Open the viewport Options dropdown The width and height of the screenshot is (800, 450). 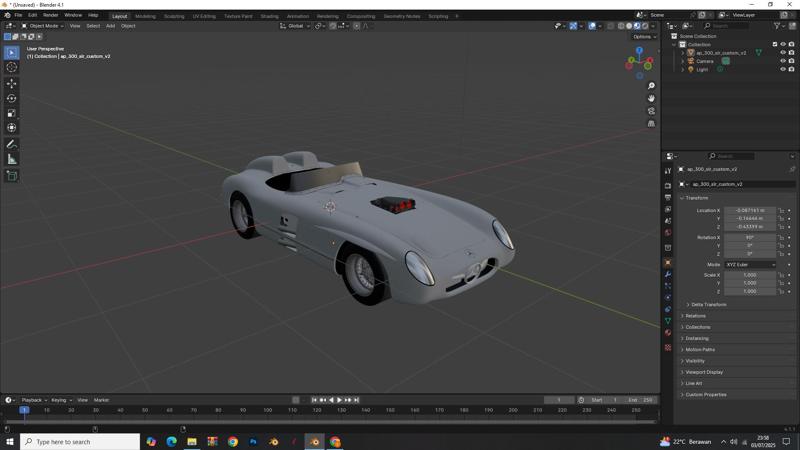point(645,37)
